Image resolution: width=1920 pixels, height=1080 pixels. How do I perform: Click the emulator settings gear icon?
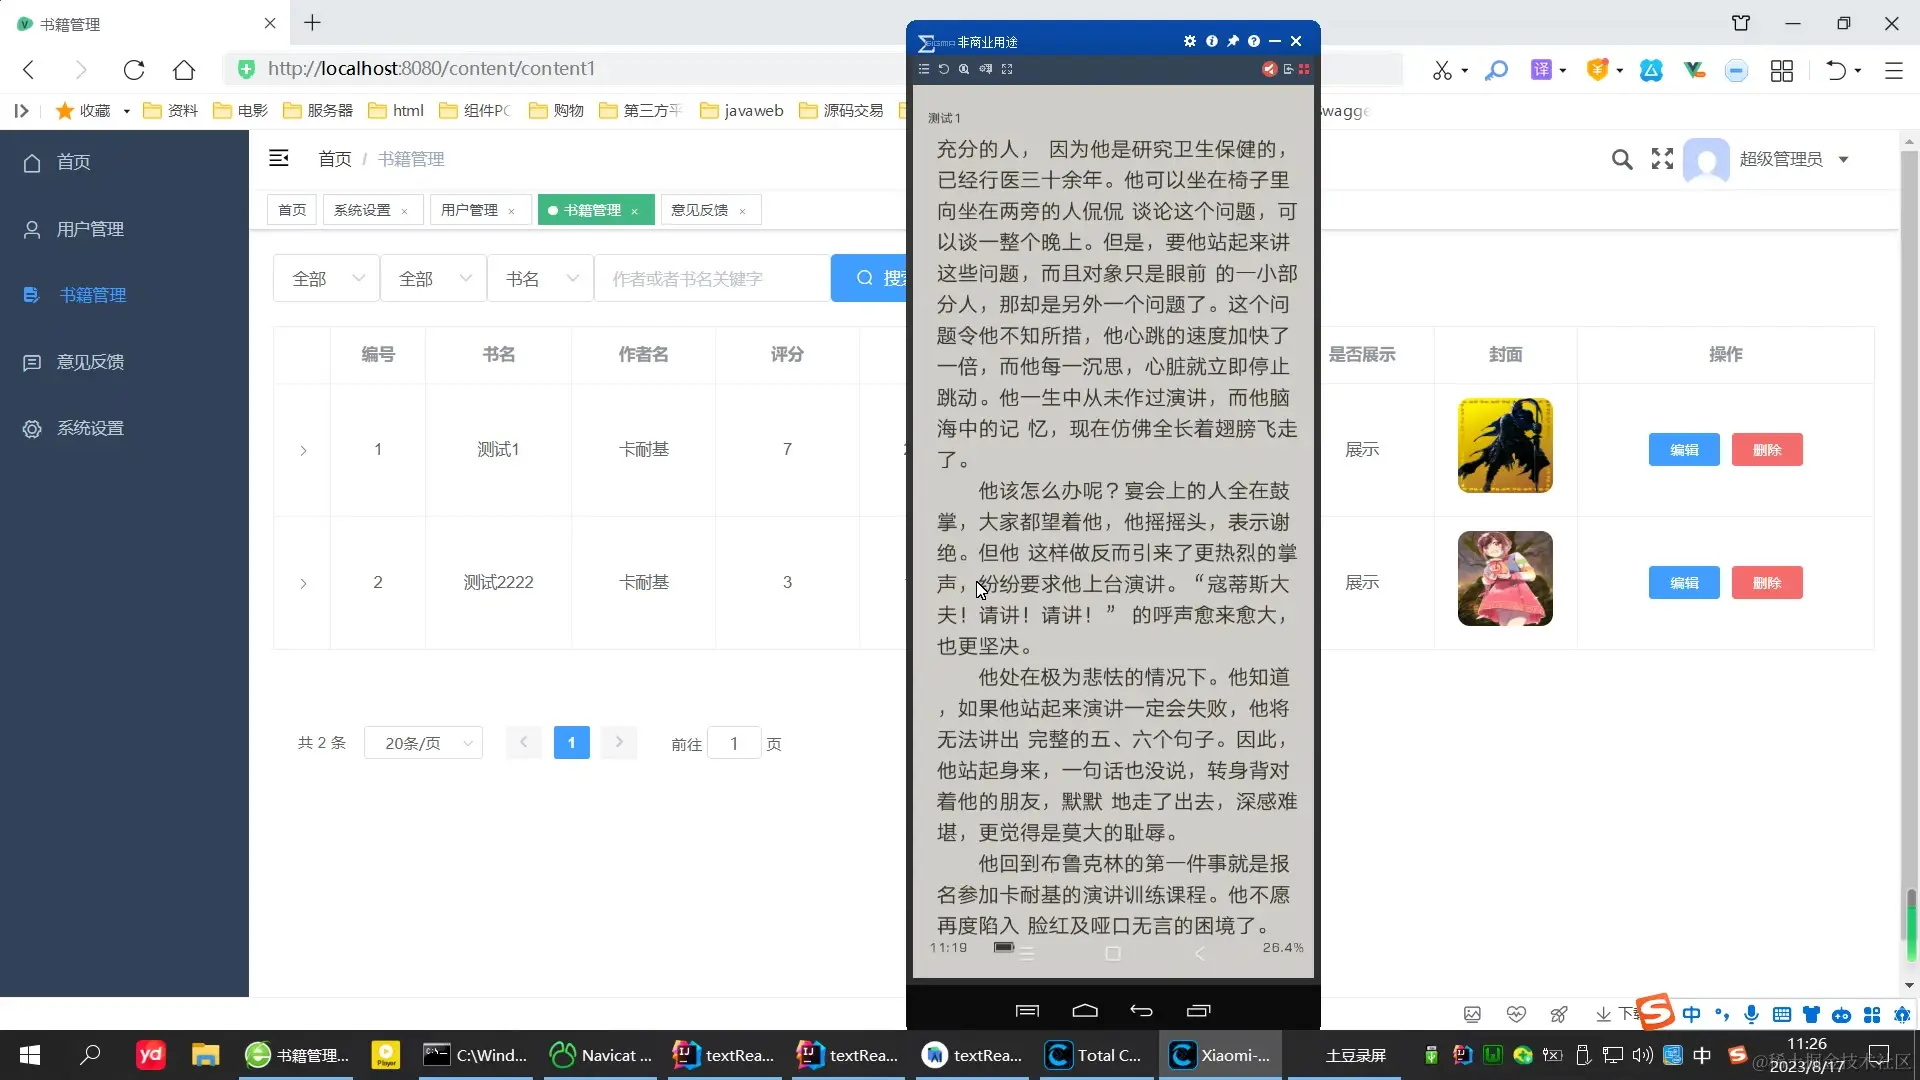coord(1189,41)
